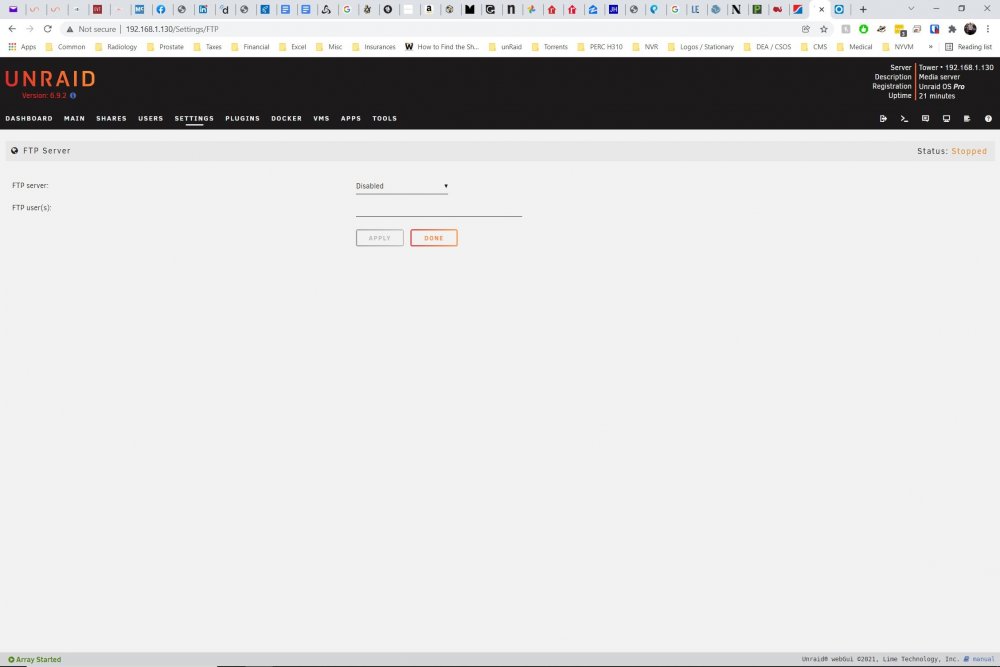Open the tab search chevron
1000x667 pixels.
pos(911,9)
